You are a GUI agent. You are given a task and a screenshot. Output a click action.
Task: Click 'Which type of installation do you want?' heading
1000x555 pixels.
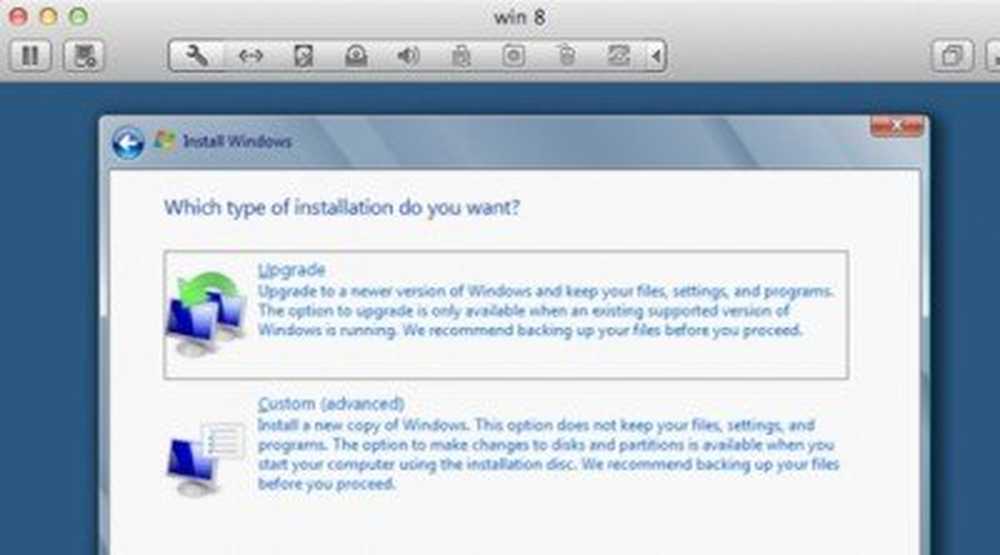click(x=342, y=208)
